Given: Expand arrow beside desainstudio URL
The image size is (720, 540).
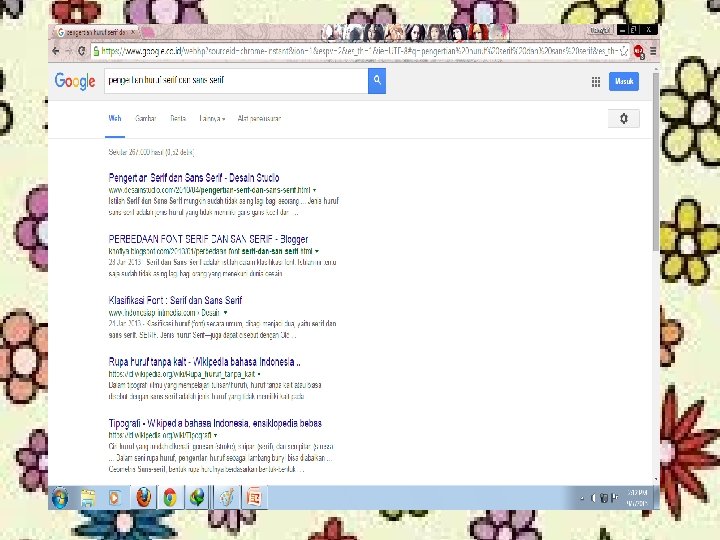Looking at the screenshot, I should click(x=315, y=190).
